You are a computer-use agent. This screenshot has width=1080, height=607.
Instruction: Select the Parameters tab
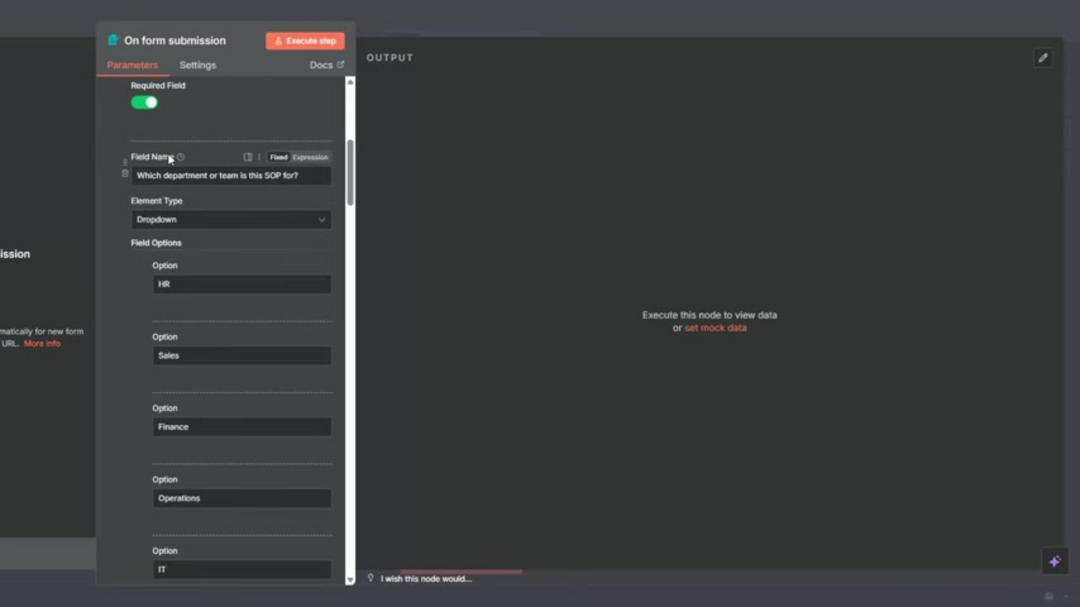[x=132, y=65]
